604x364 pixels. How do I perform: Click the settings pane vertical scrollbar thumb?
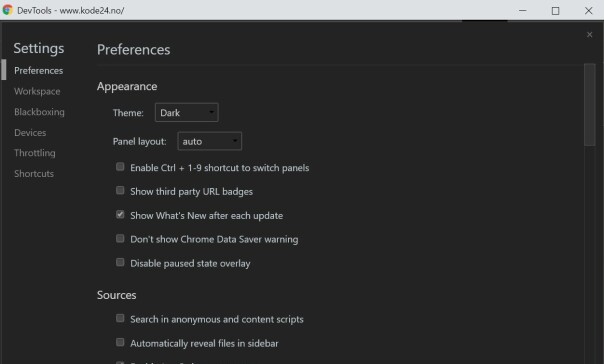[x=589, y=105]
